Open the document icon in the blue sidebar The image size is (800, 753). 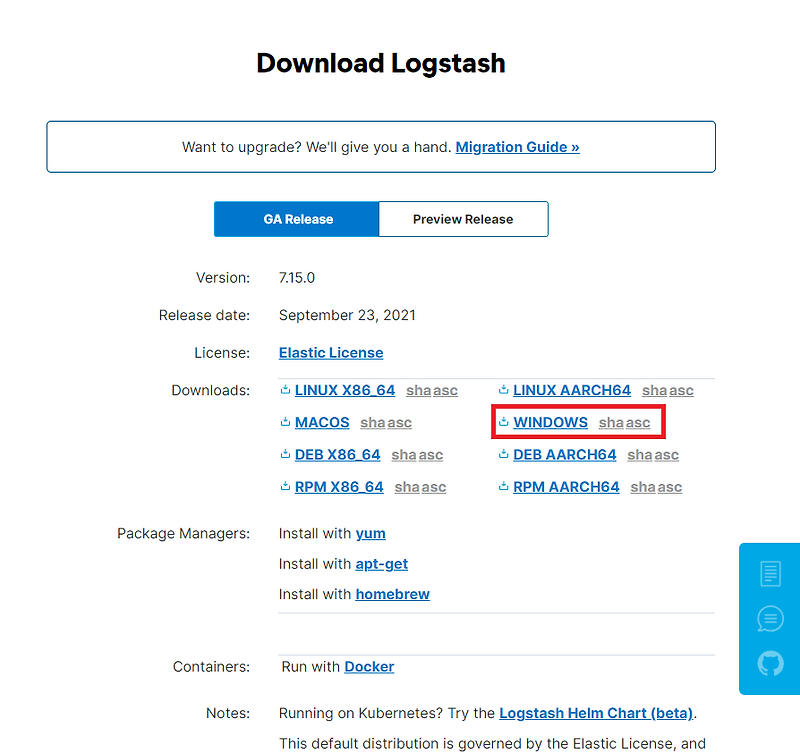tap(769, 573)
